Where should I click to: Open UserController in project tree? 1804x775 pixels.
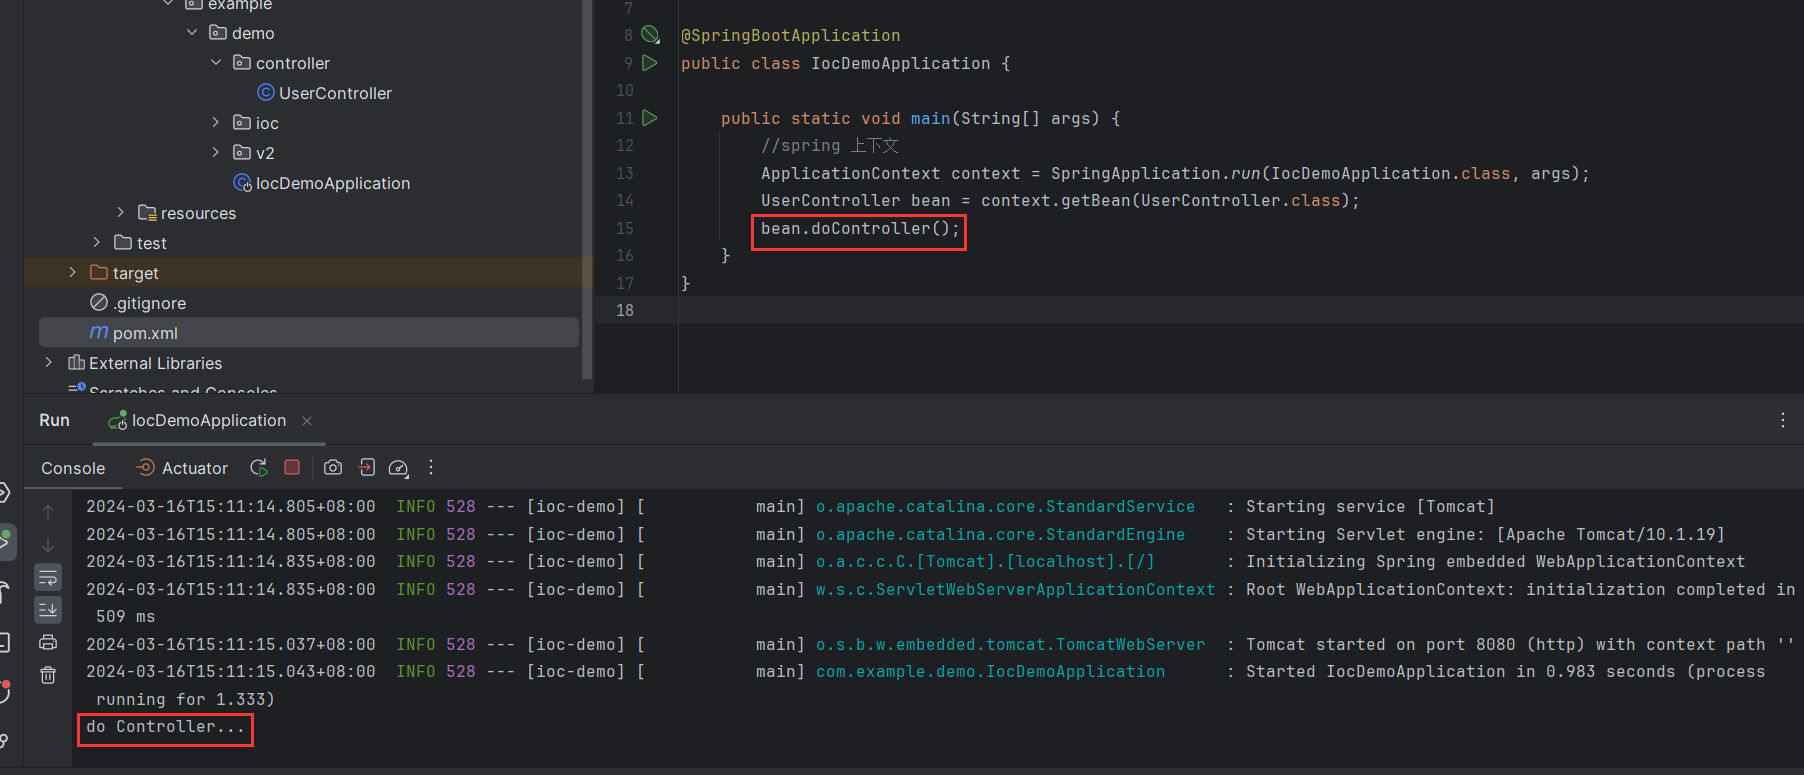[x=335, y=93]
